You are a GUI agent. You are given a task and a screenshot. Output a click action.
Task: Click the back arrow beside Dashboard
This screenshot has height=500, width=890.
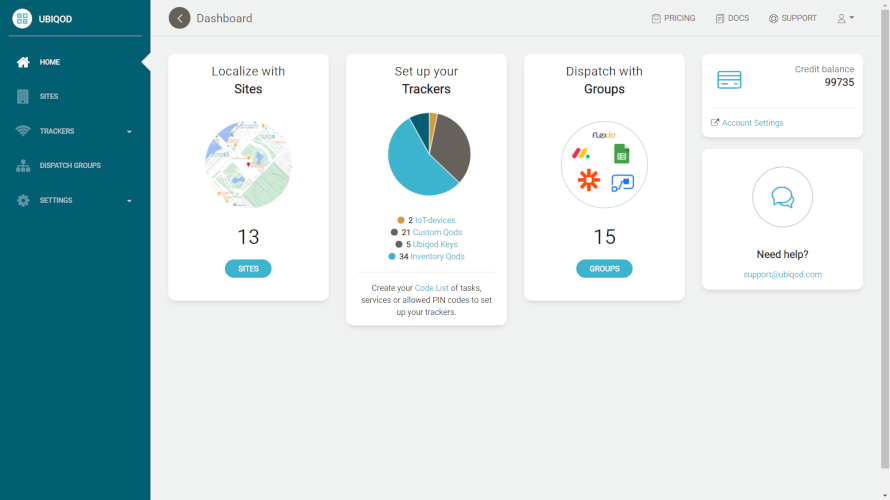(x=179, y=18)
